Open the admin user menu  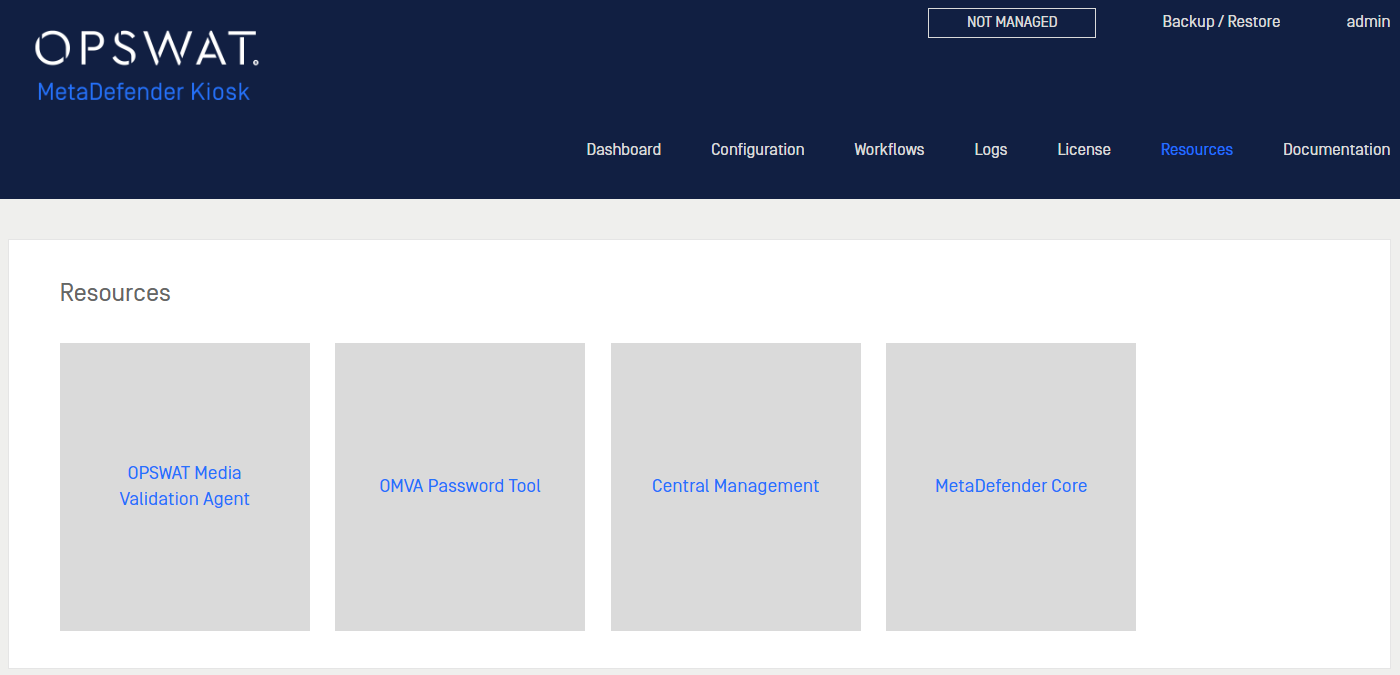coord(1368,22)
